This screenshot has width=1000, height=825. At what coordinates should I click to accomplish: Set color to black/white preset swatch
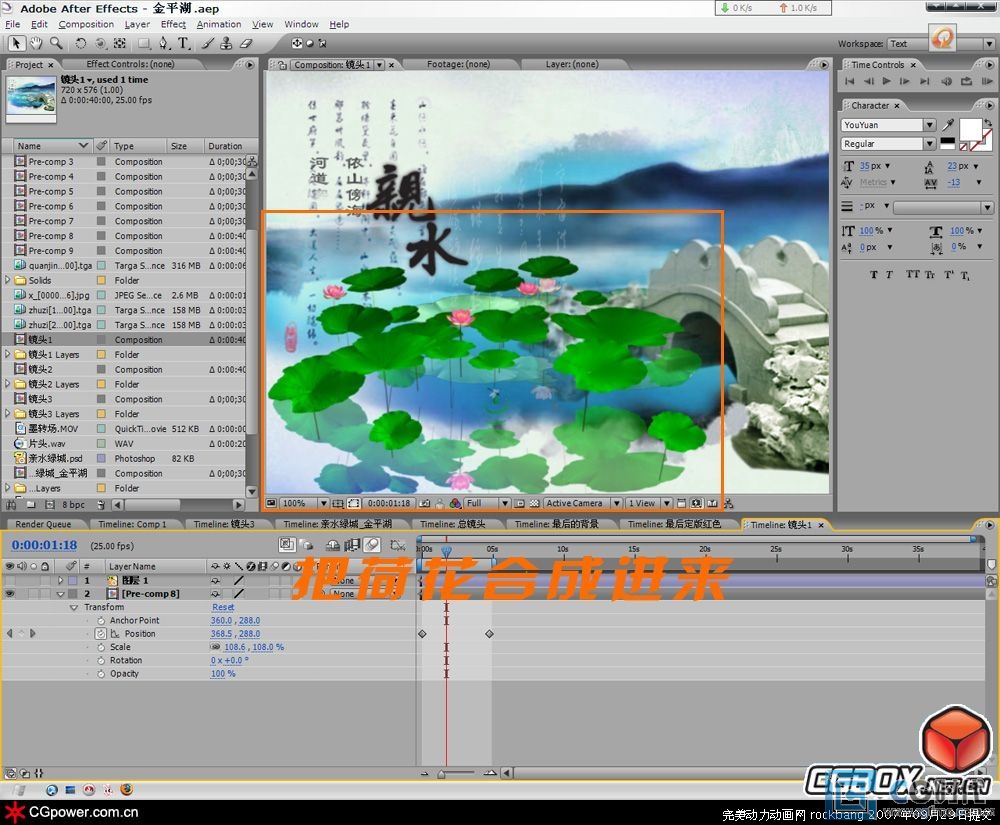click(948, 143)
